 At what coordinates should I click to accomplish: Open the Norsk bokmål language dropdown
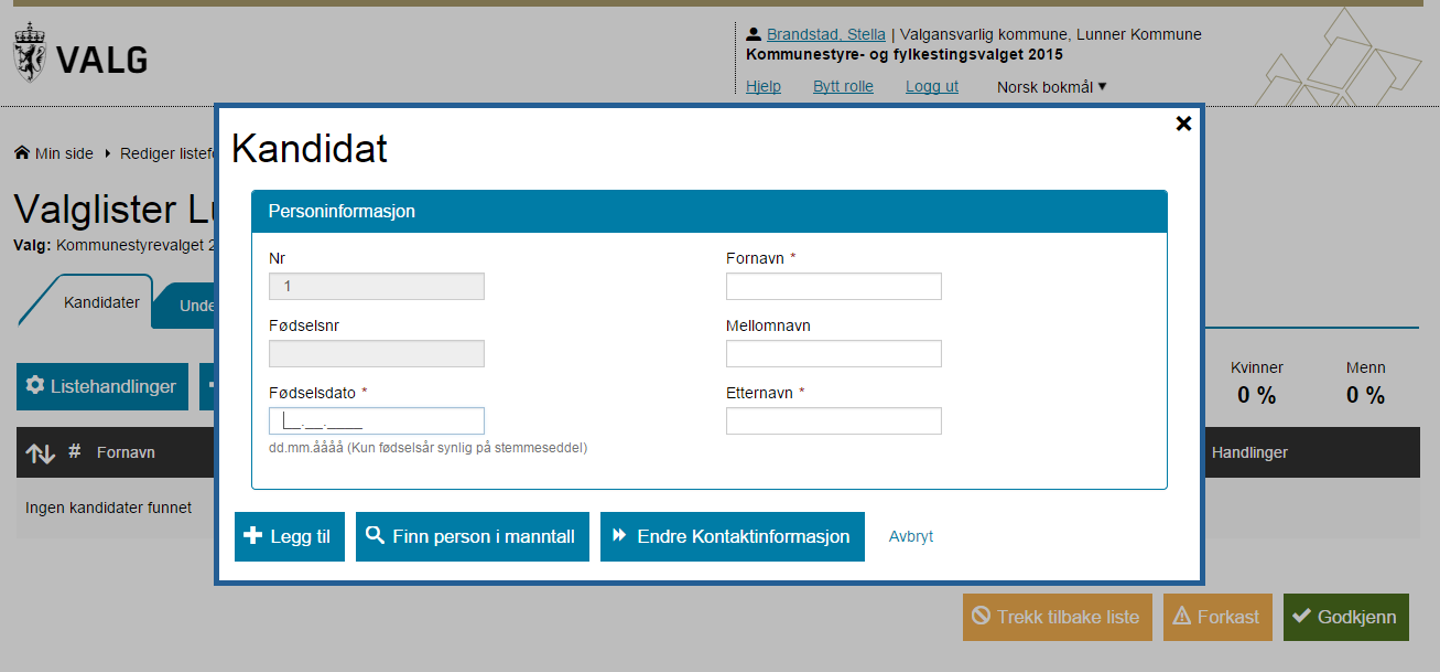(x=1051, y=87)
